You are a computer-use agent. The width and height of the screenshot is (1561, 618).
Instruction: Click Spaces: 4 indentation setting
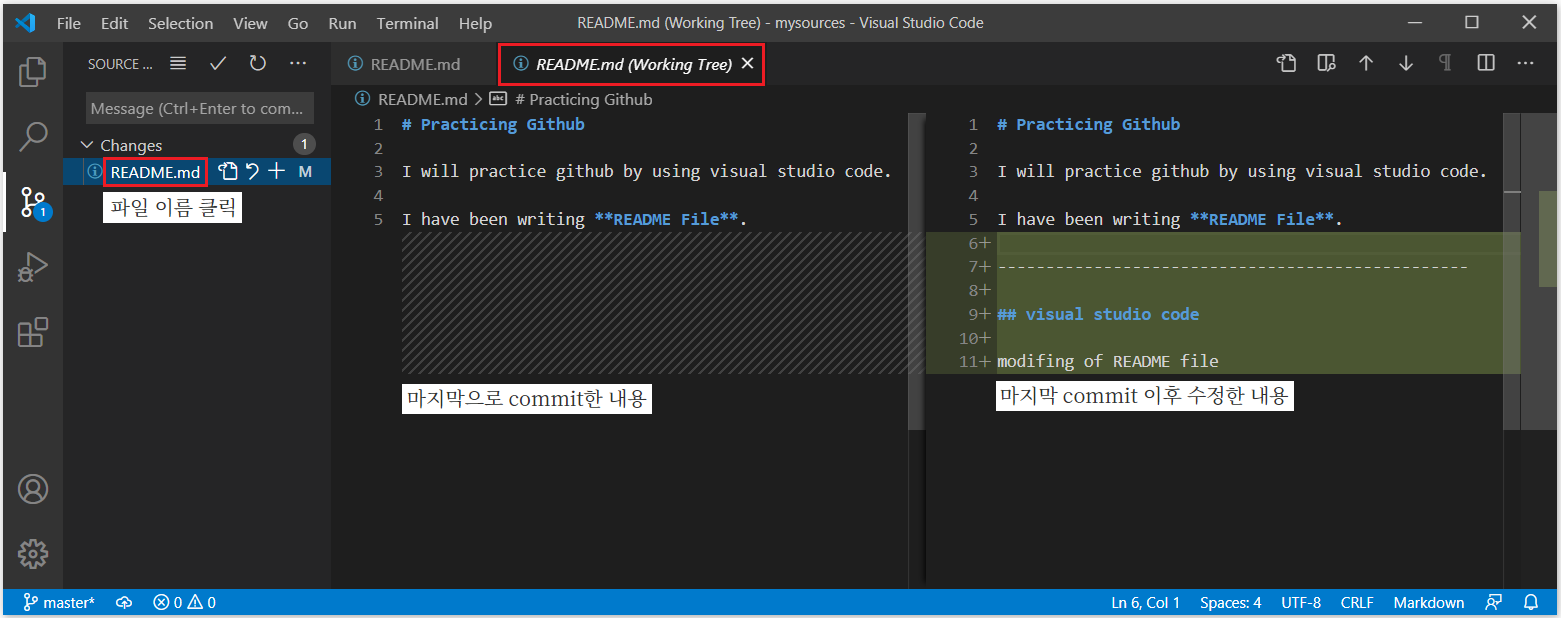[1230, 602]
